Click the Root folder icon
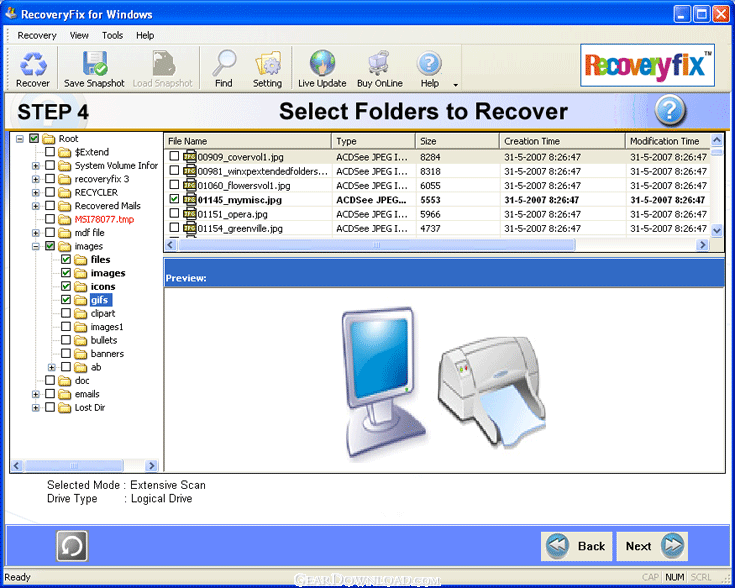 point(49,139)
